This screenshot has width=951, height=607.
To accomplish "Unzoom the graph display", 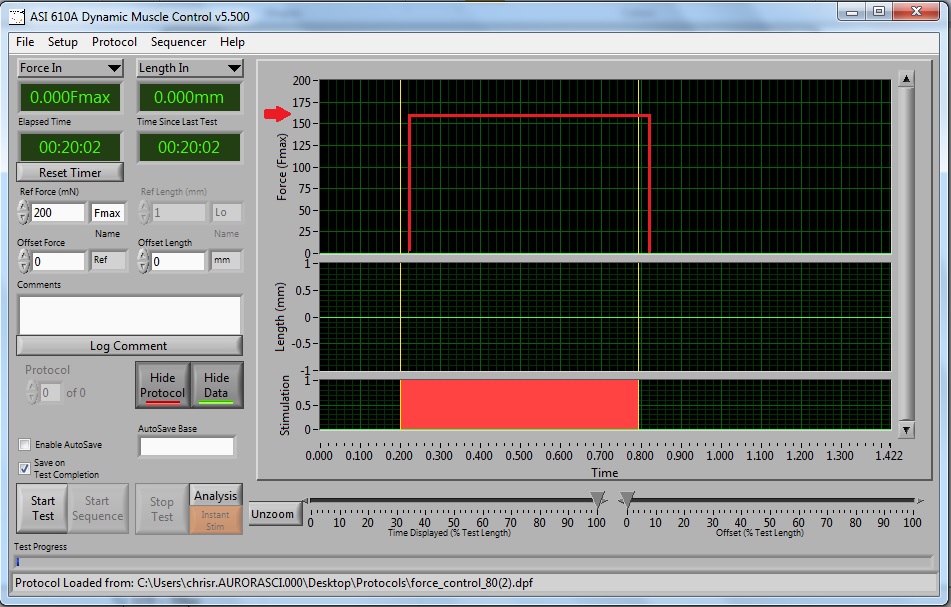I will click(273, 514).
